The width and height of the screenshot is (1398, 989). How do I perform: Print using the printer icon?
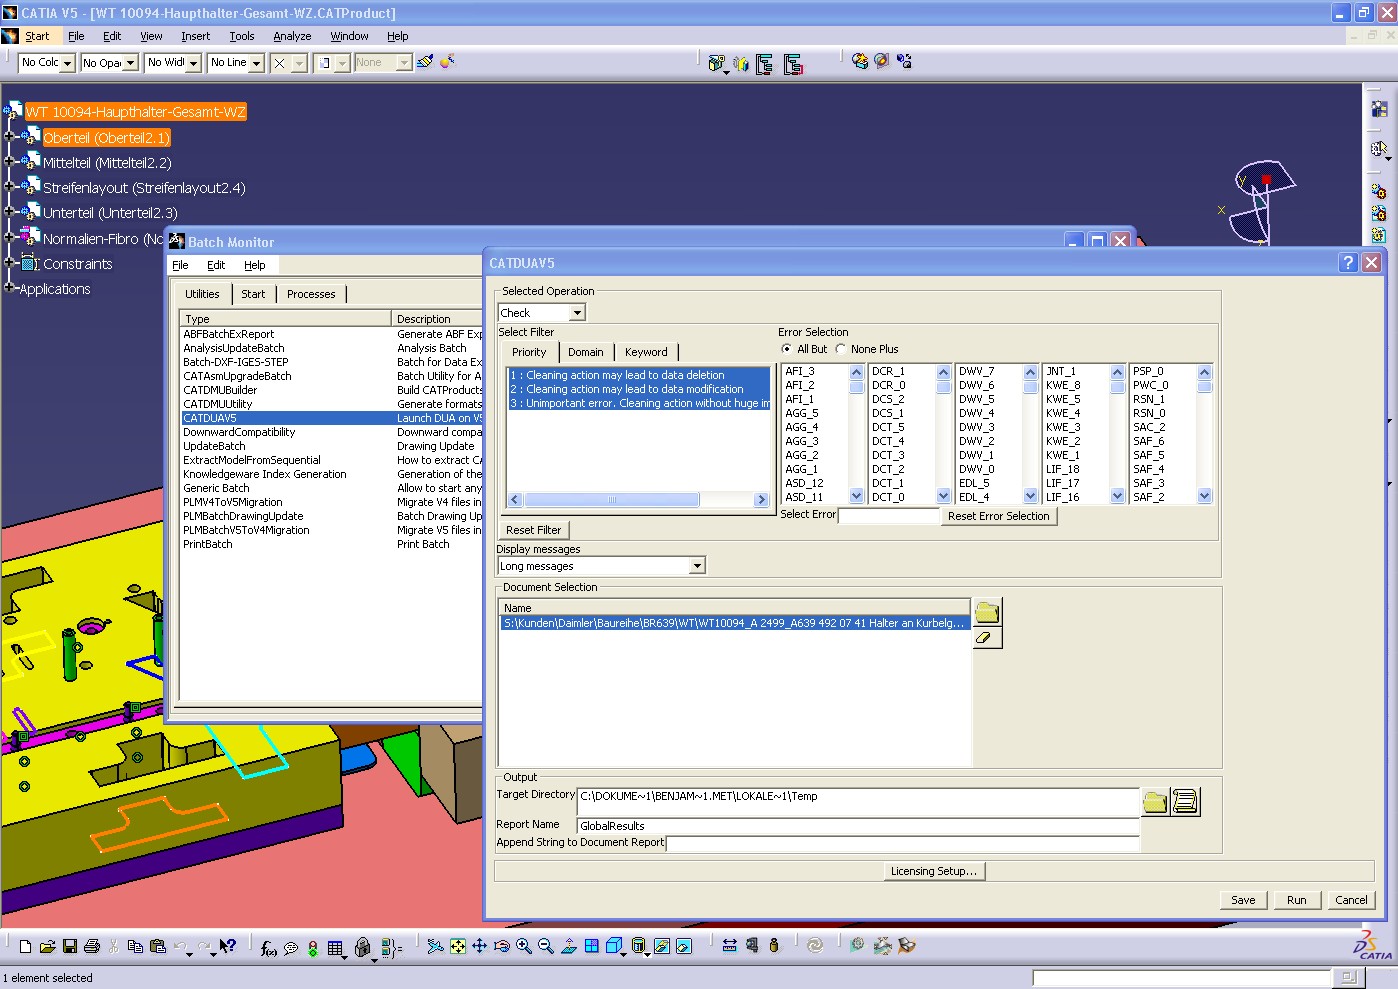click(92, 946)
